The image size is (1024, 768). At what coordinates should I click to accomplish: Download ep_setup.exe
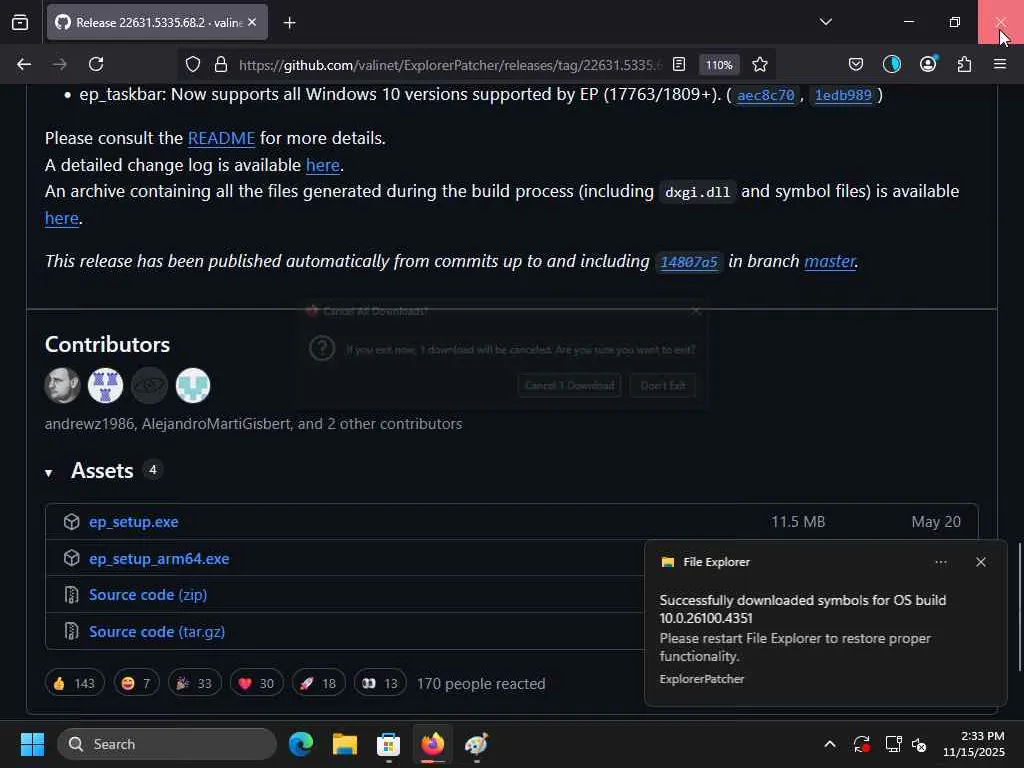(133, 522)
